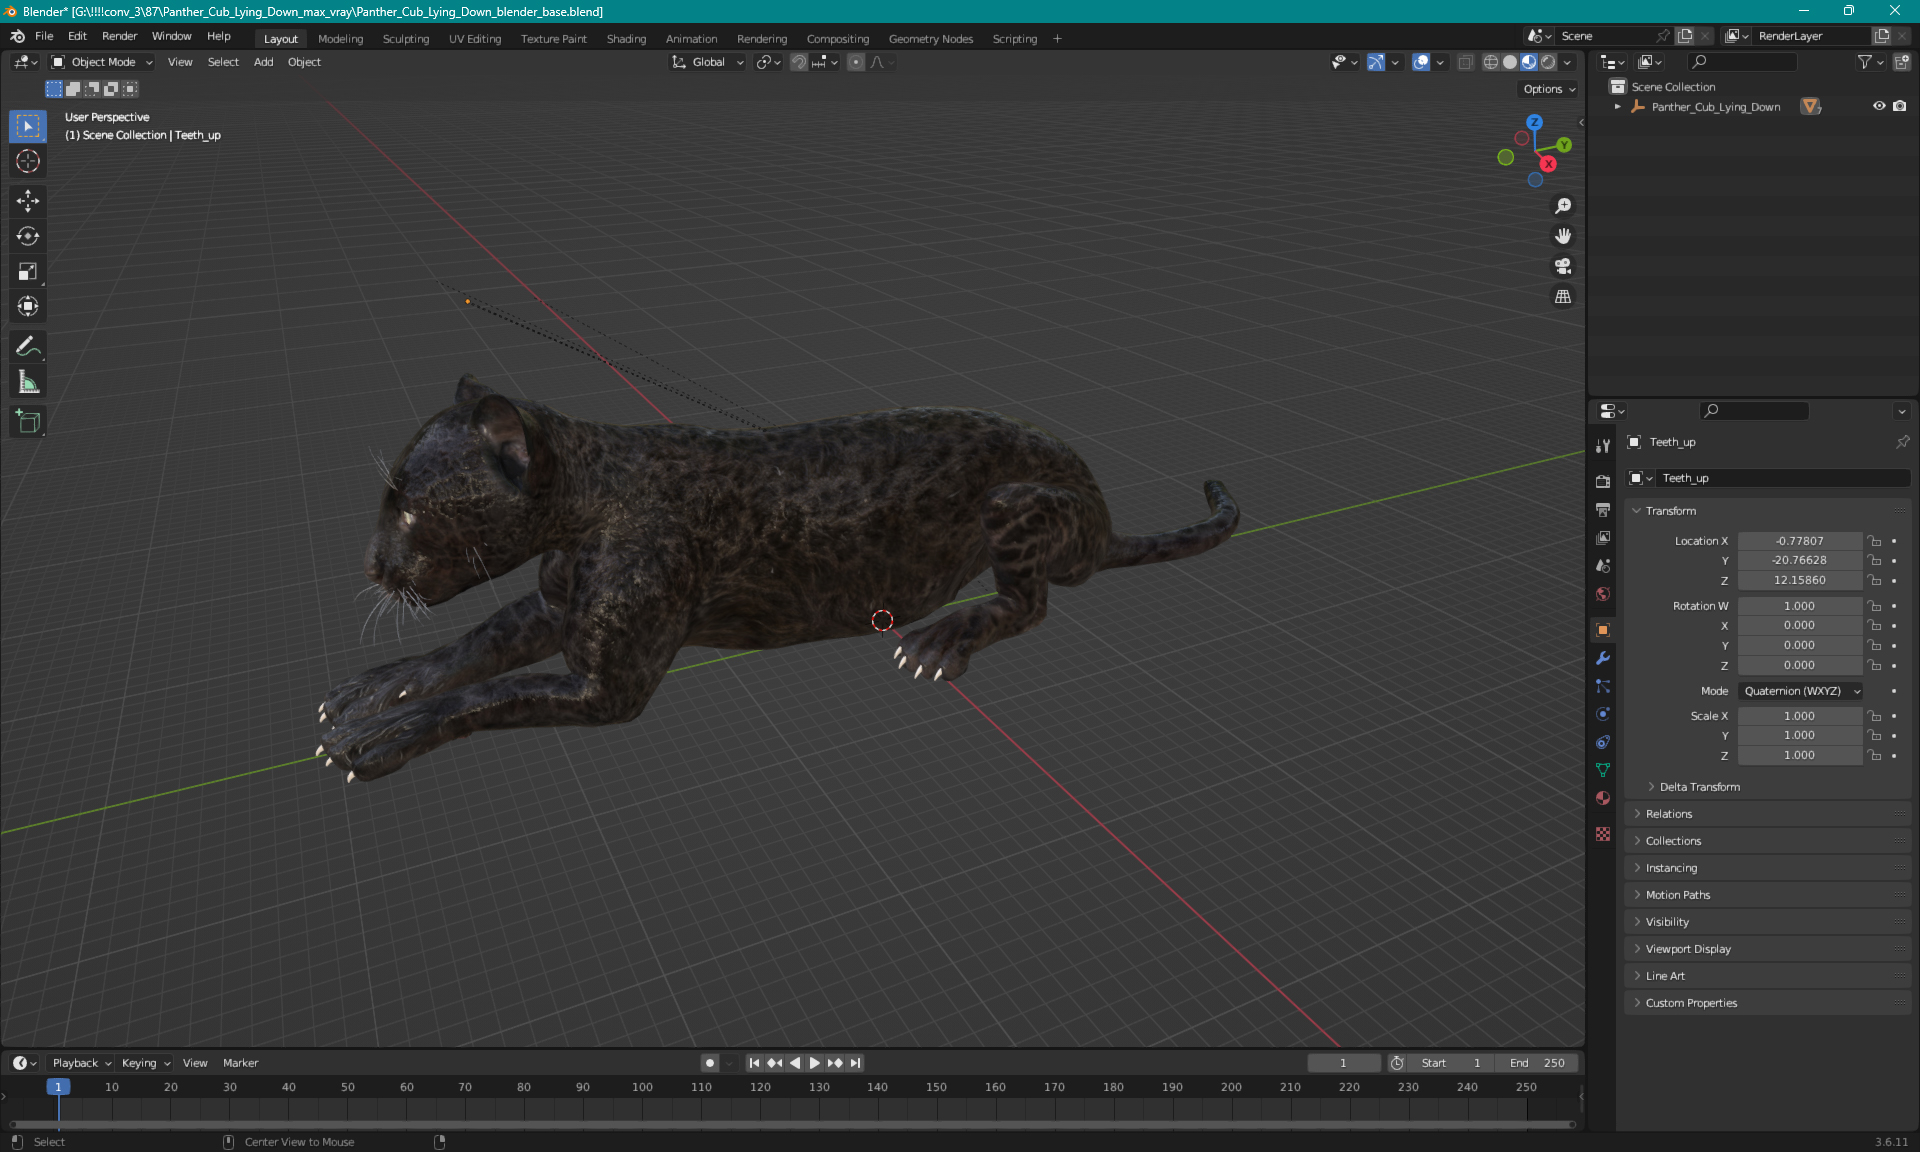The height and width of the screenshot is (1152, 1920).
Task: Click the Scale X value field
Action: (x=1800, y=716)
